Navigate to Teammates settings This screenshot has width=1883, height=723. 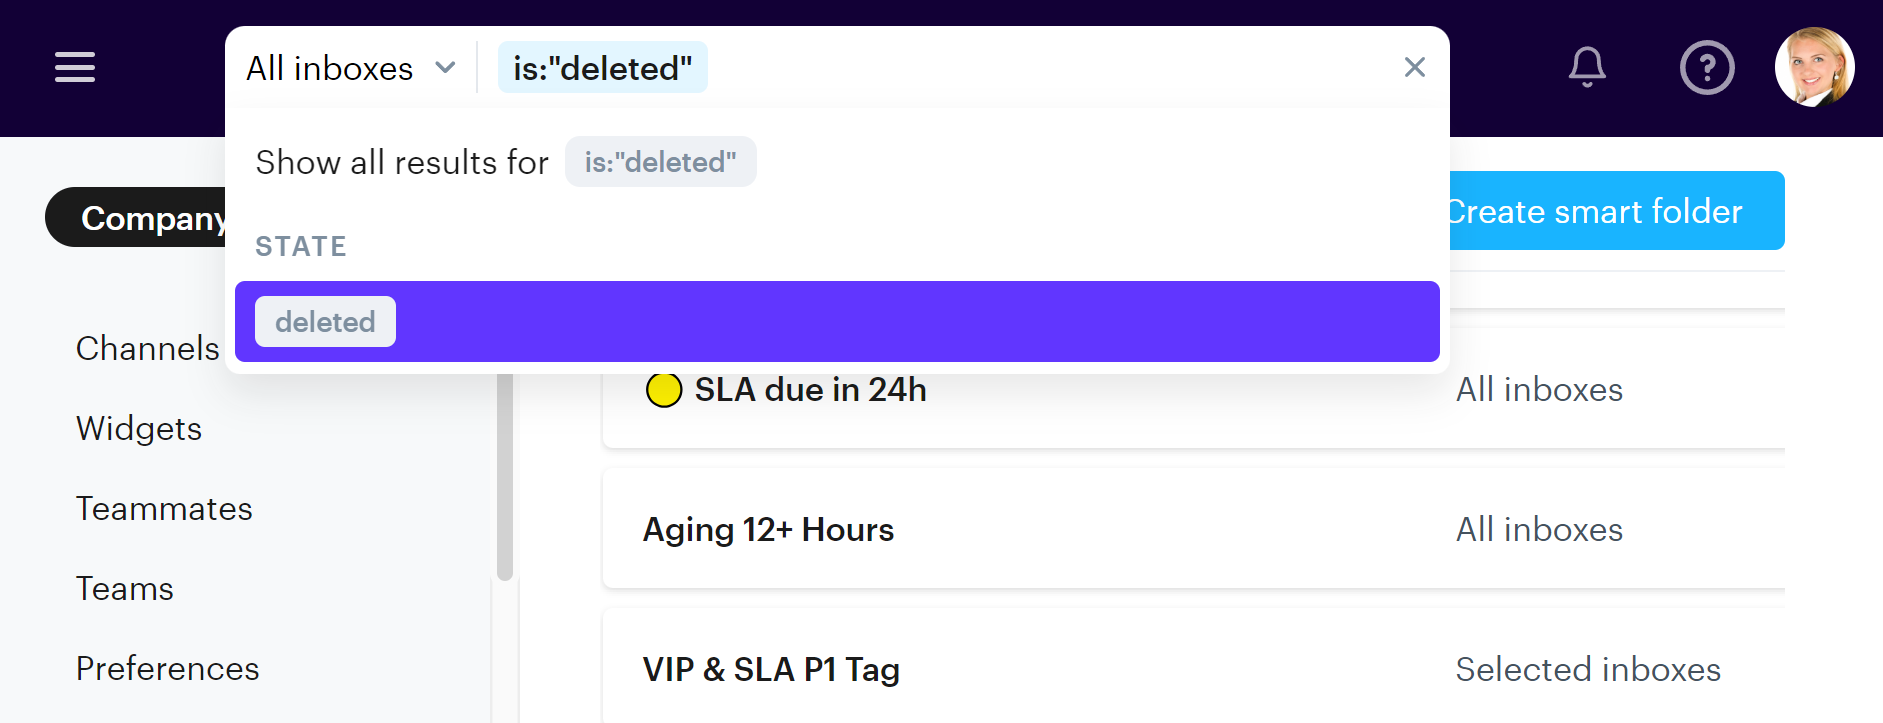click(x=164, y=508)
